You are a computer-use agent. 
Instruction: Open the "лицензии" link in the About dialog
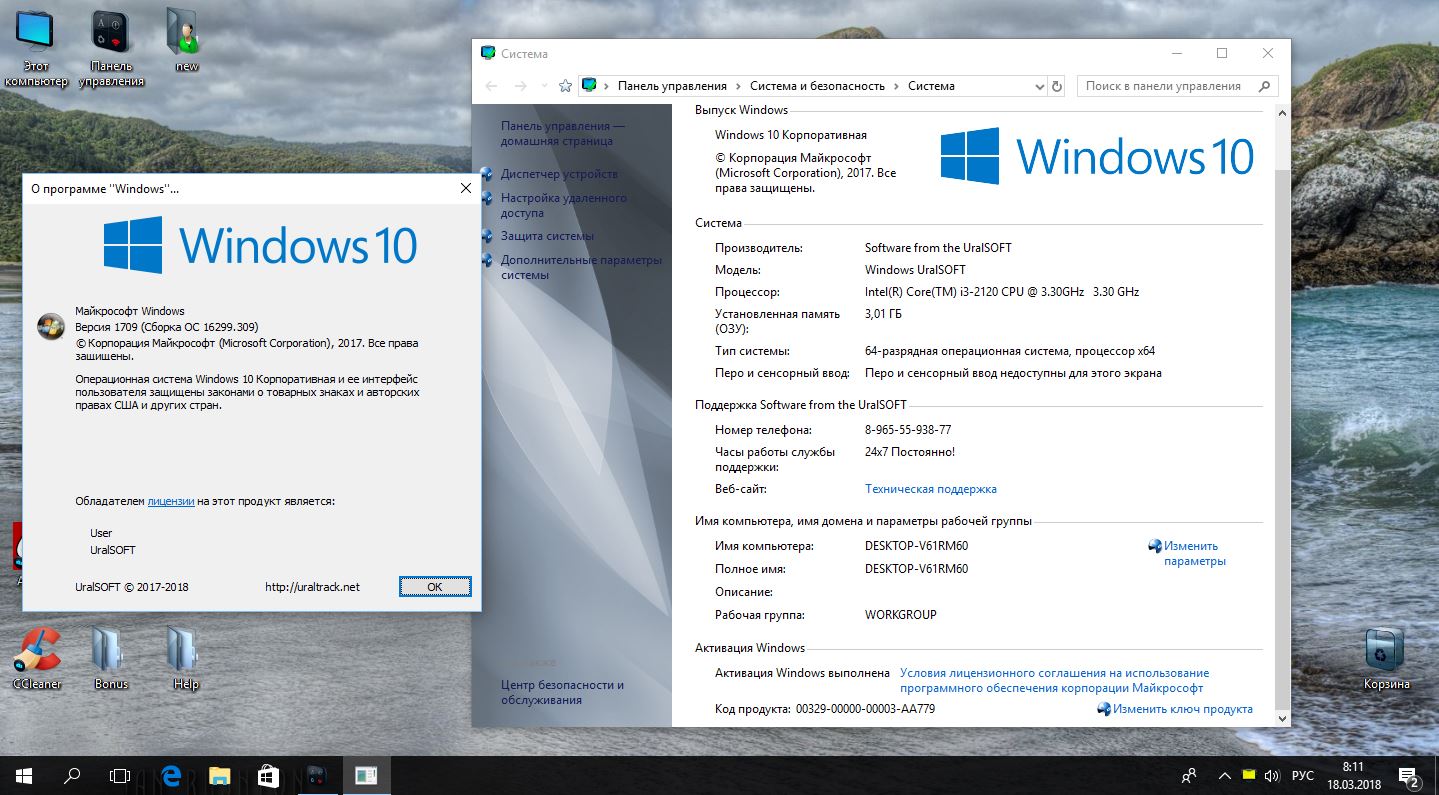click(x=171, y=501)
